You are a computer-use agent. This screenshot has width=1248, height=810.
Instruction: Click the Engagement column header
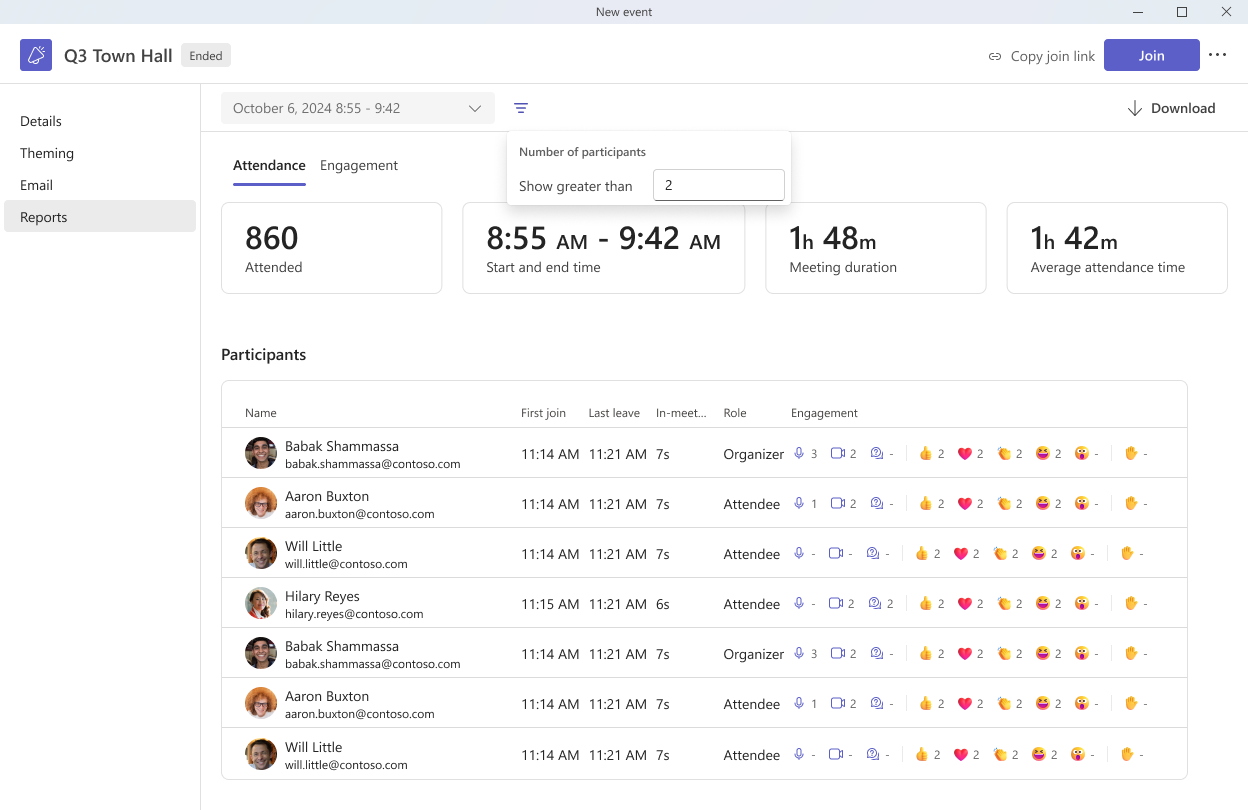[x=824, y=413]
